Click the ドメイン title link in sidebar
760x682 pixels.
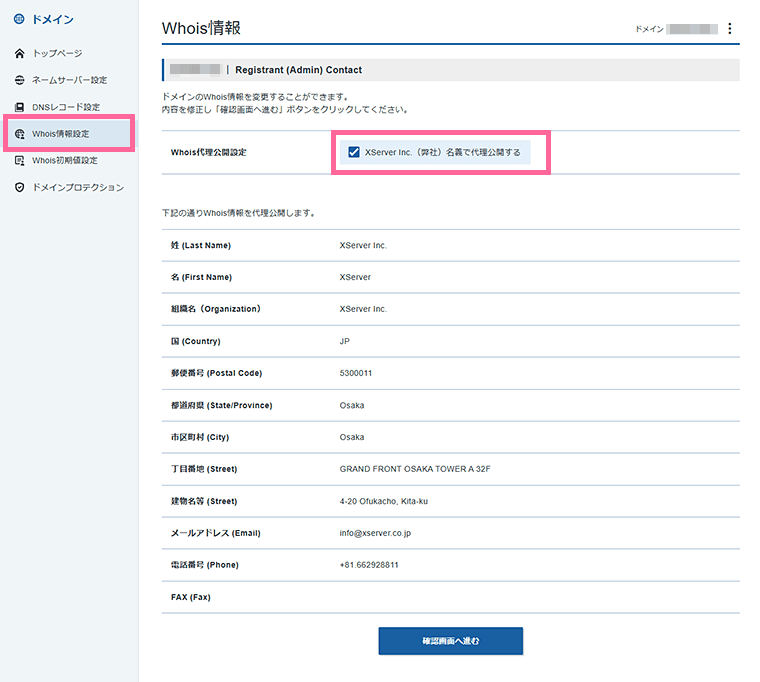coord(53,19)
